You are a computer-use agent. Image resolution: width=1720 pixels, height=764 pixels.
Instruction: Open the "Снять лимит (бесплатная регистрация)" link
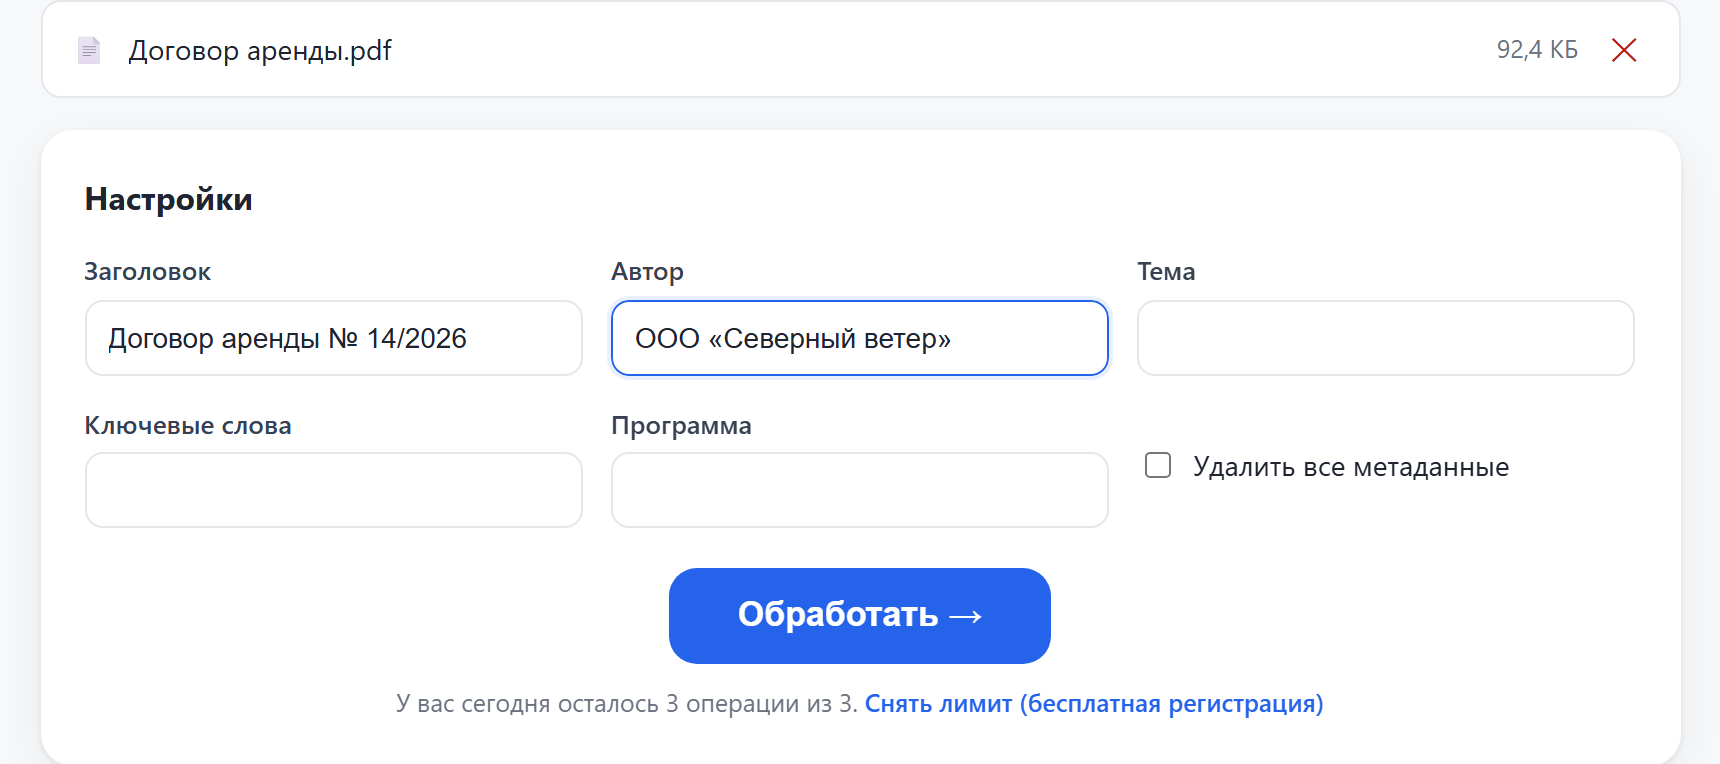pyautogui.click(x=1094, y=704)
